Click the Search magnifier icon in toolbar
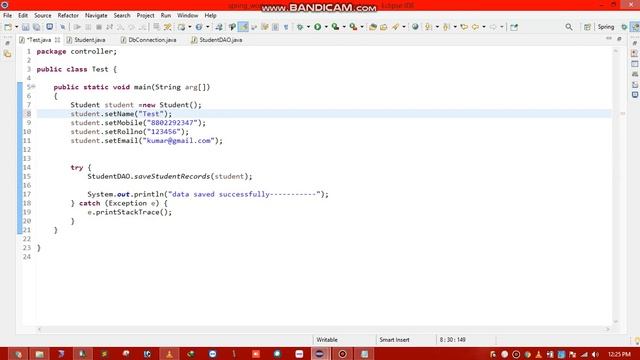The width and height of the screenshot is (640, 360). (x=569, y=27)
